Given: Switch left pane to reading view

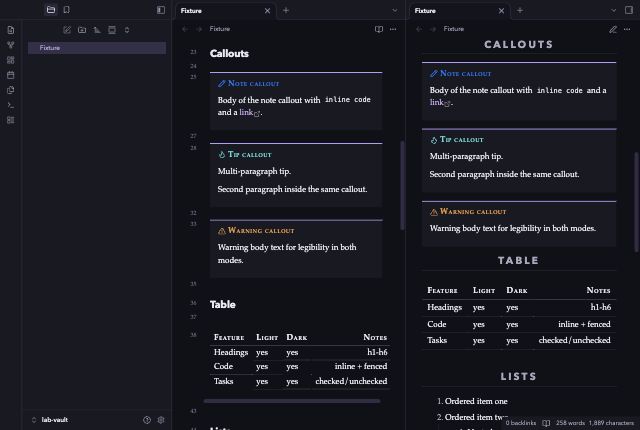Looking at the screenshot, I should click(379, 29).
